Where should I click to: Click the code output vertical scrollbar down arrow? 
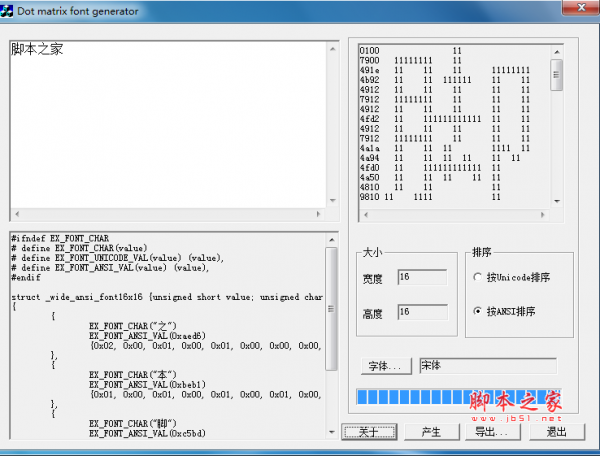(331, 431)
